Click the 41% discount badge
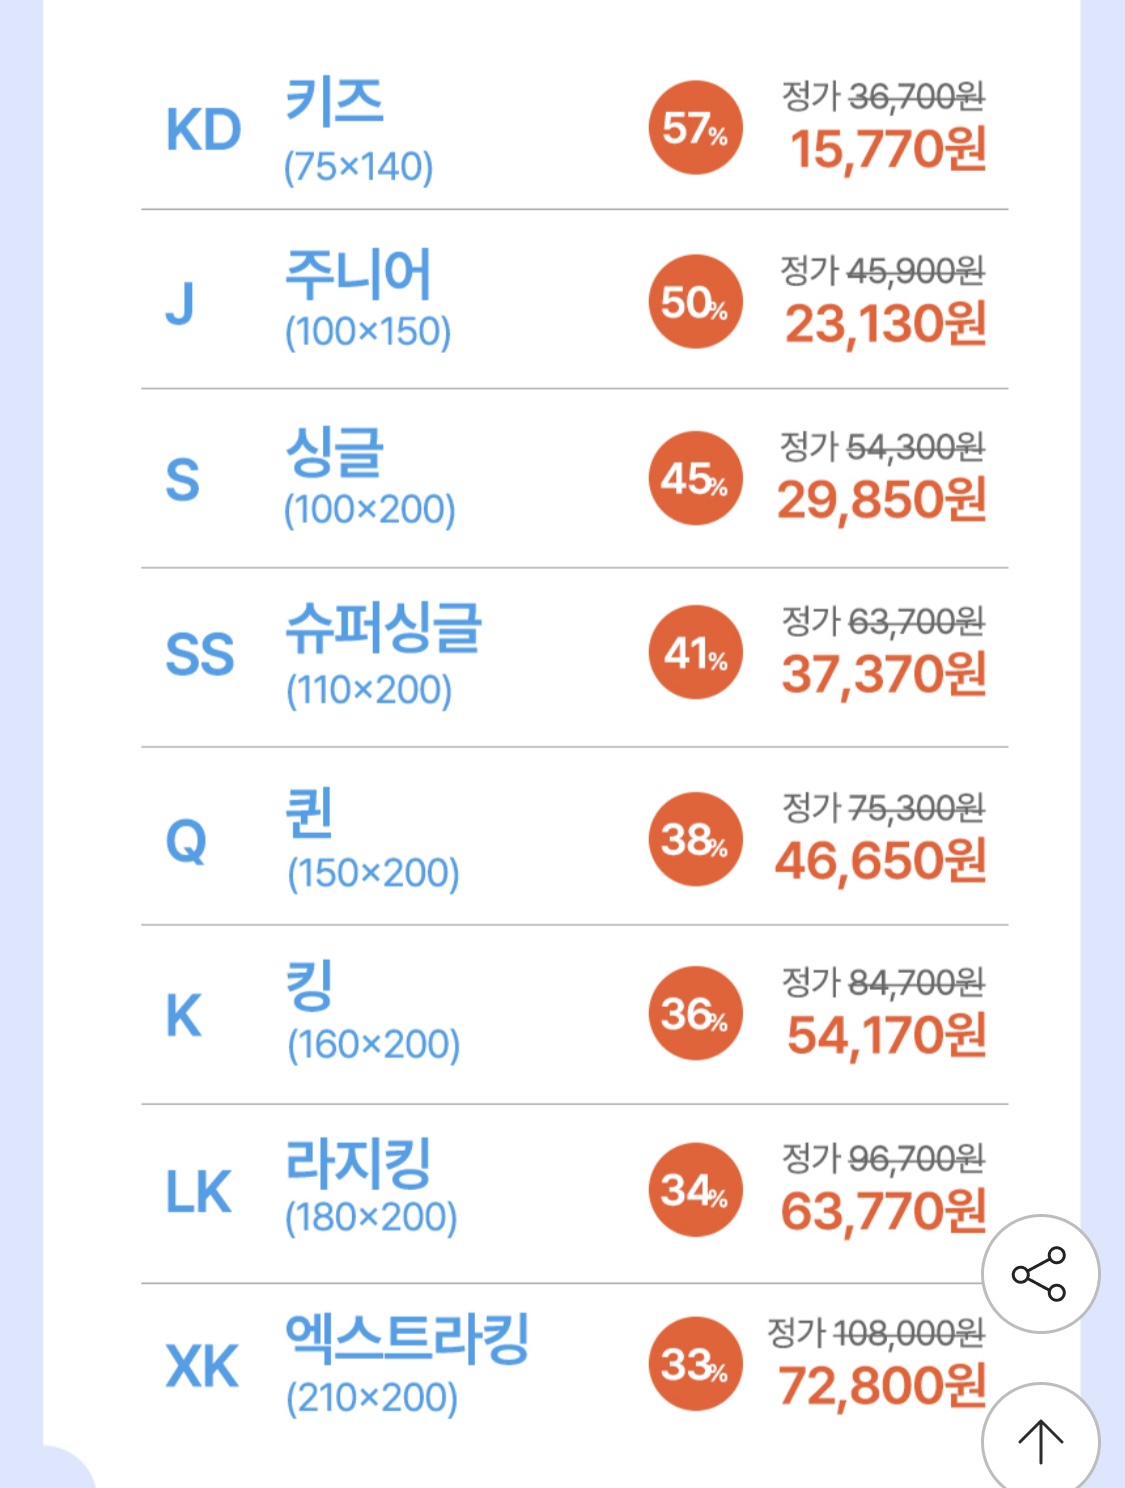1125x1488 pixels. point(696,653)
